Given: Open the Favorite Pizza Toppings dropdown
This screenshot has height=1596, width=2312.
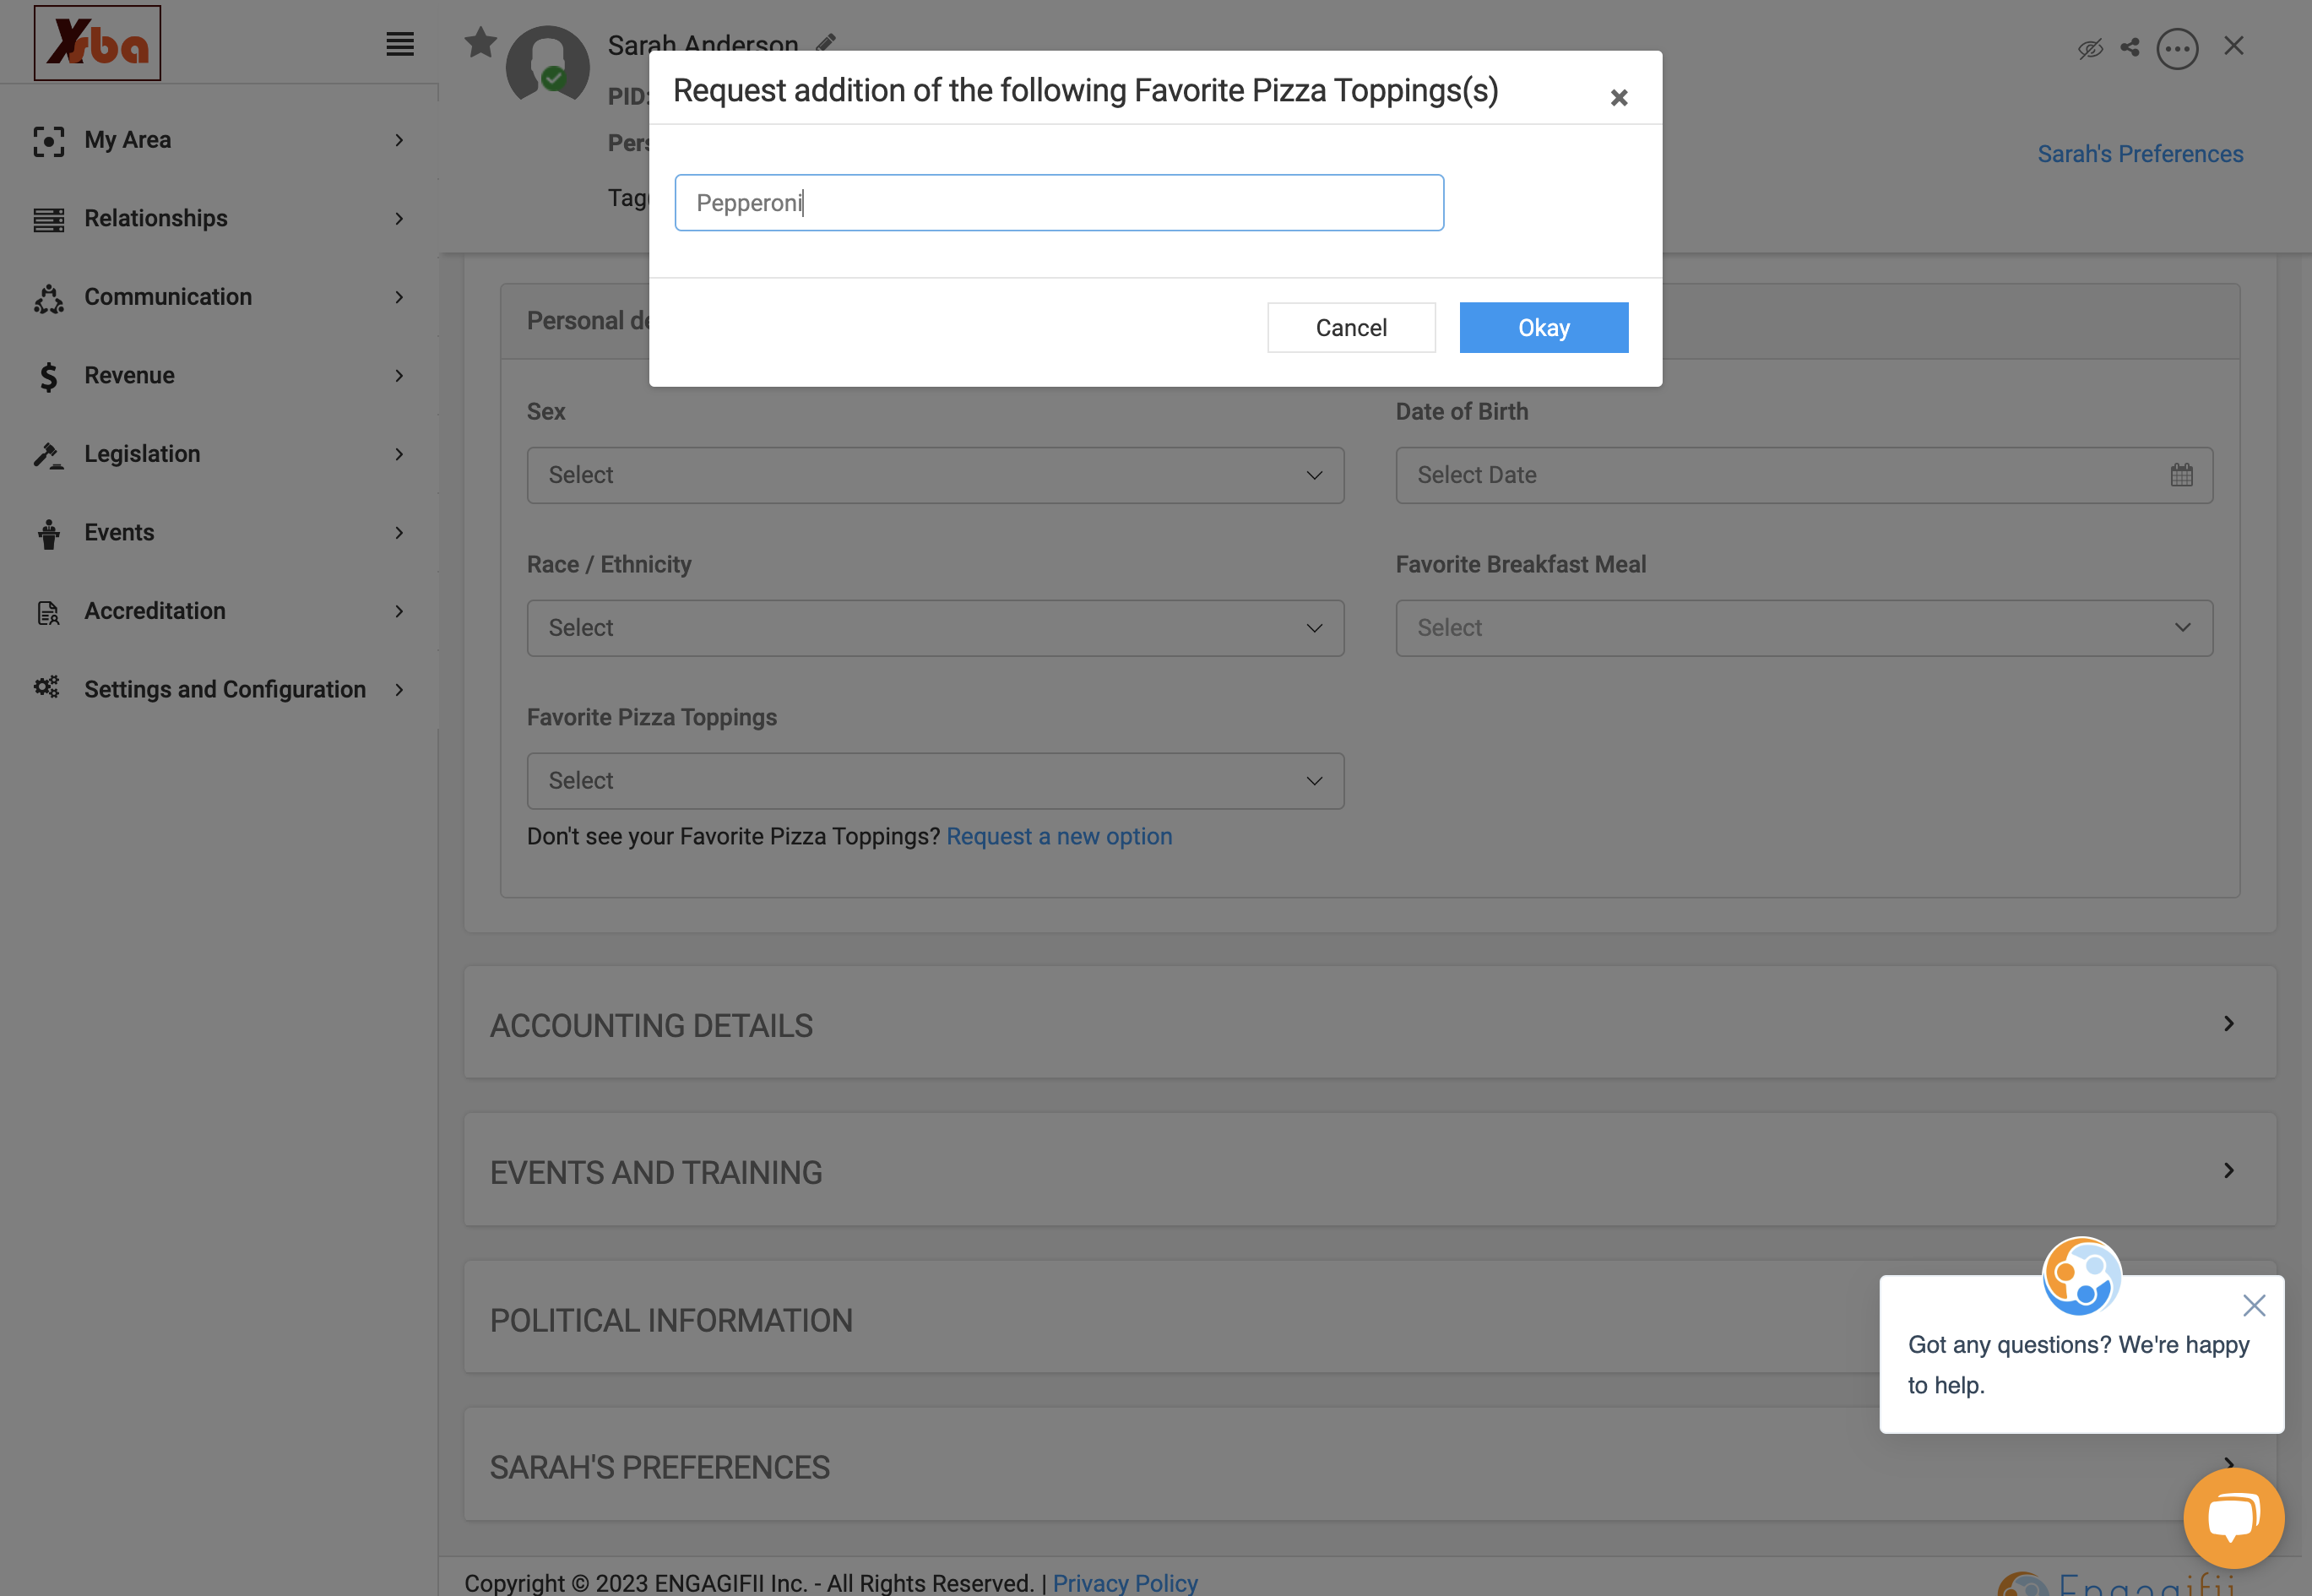Looking at the screenshot, I should pyautogui.click(x=935, y=781).
